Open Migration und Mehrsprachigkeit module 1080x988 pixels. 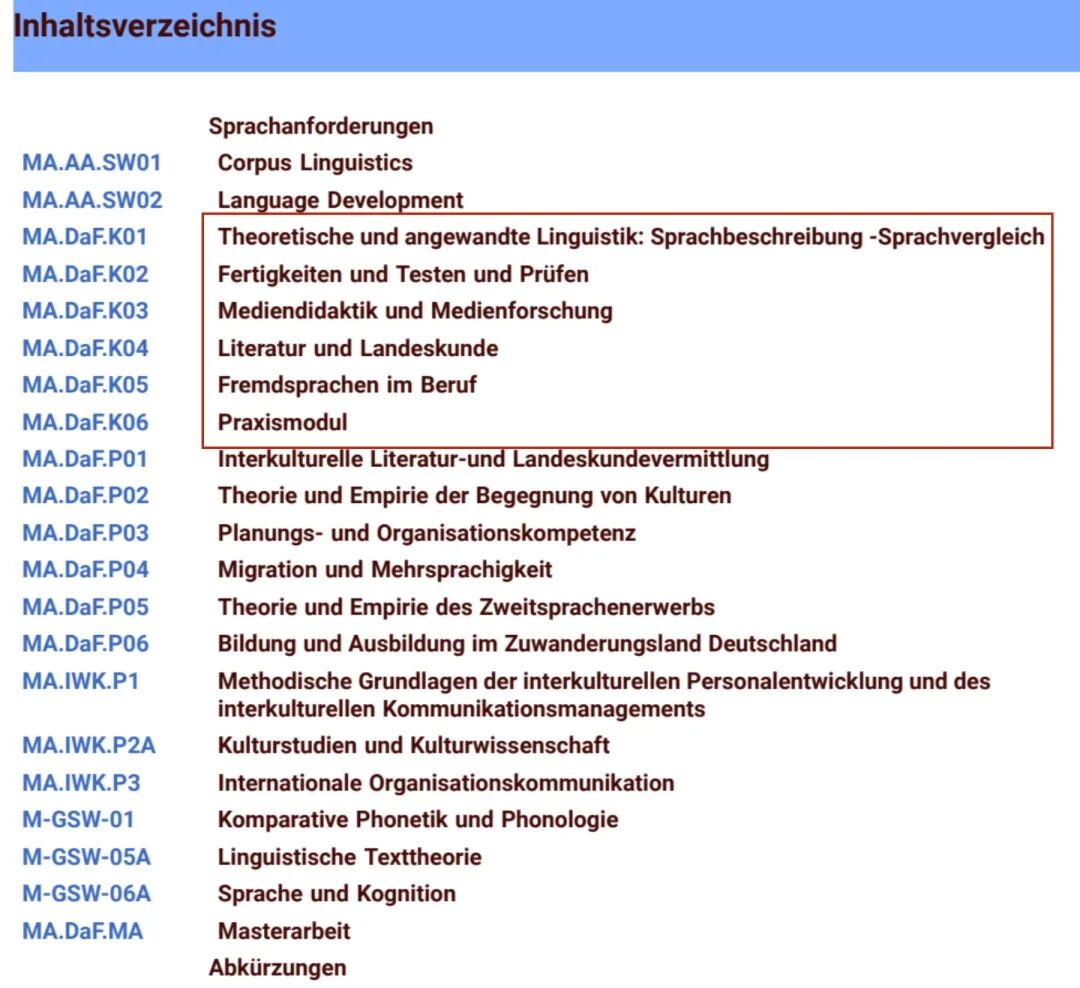click(x=385, y=570)
